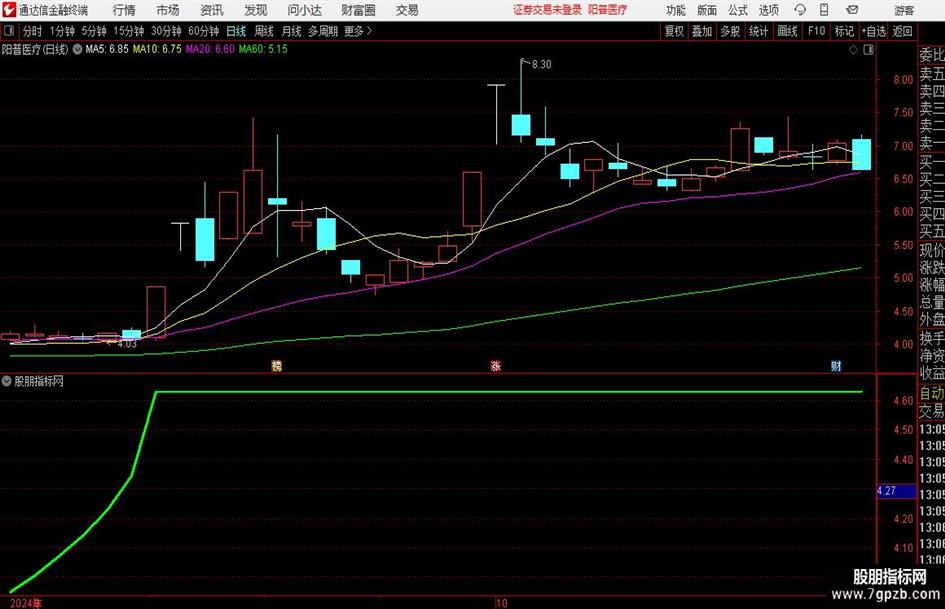Open the 资讯 menu
Image resolution: width=945 pixels, height=609 pixels.
212,10
